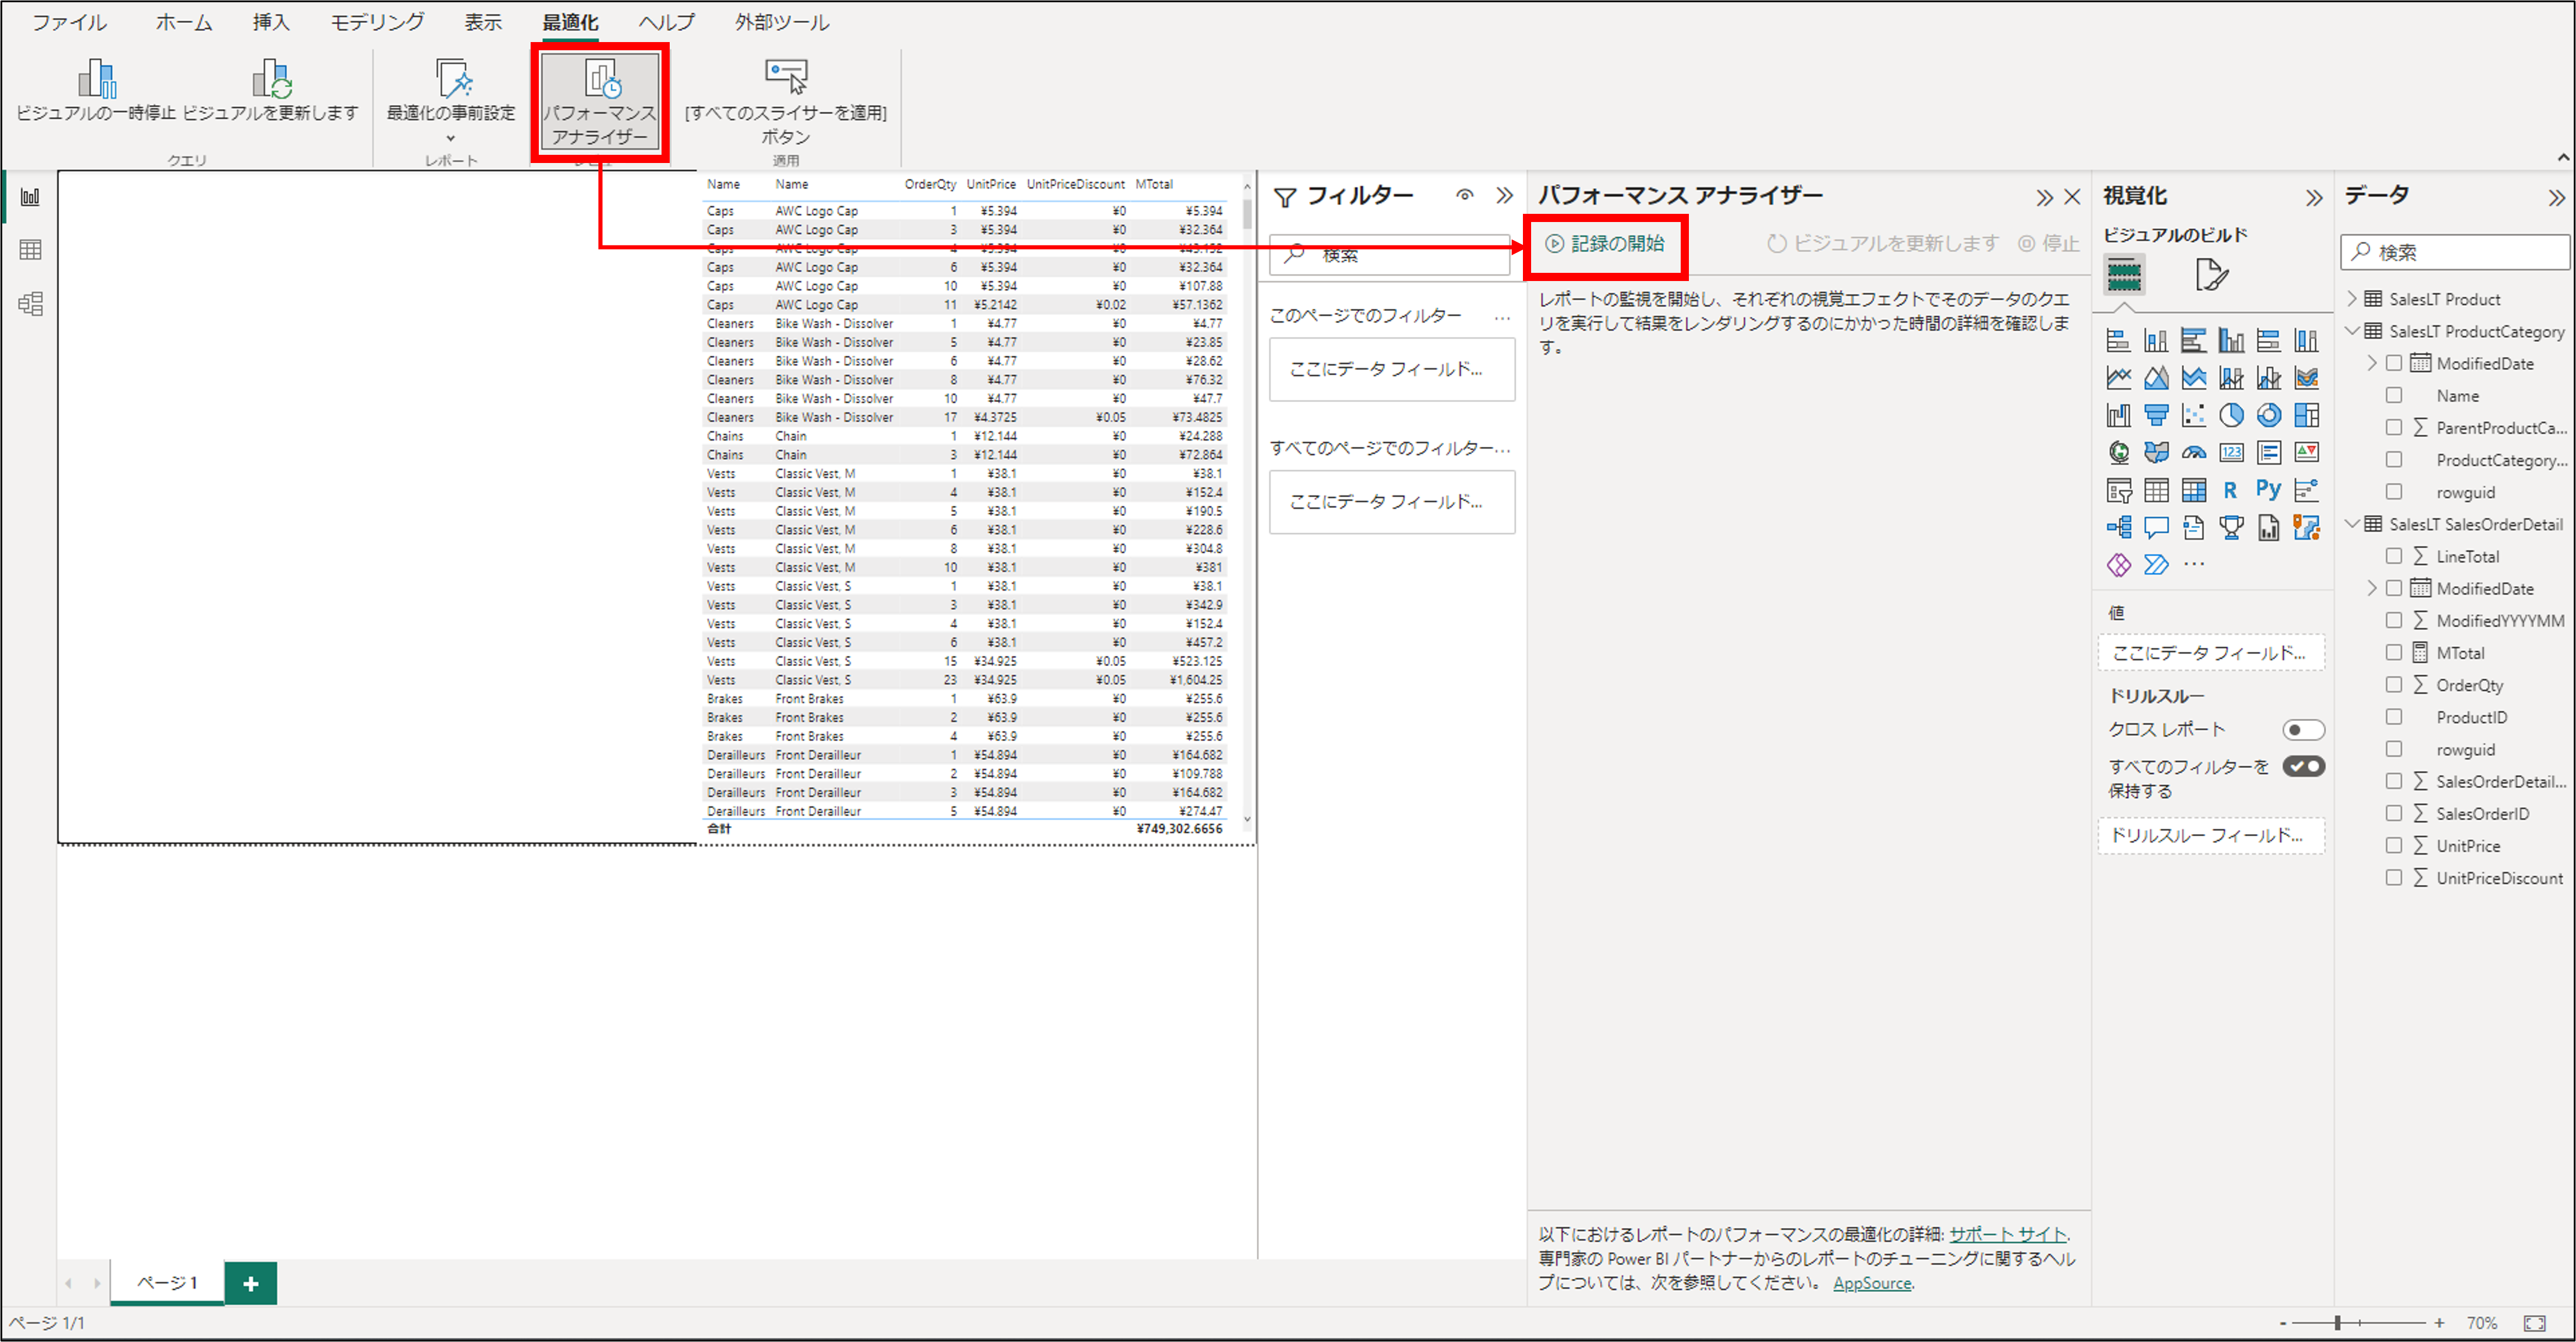Open the File ribbon tab

click(69, 22)
